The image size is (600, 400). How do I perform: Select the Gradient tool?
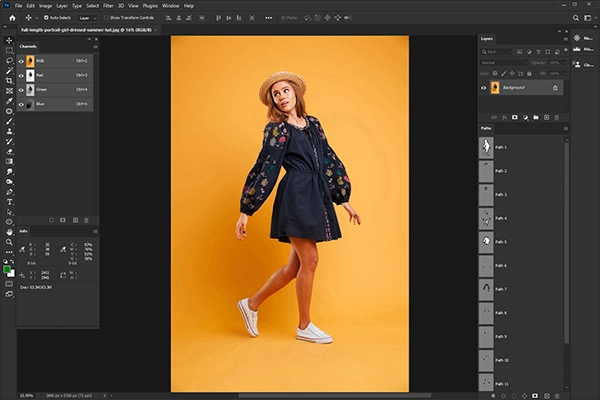9,162
